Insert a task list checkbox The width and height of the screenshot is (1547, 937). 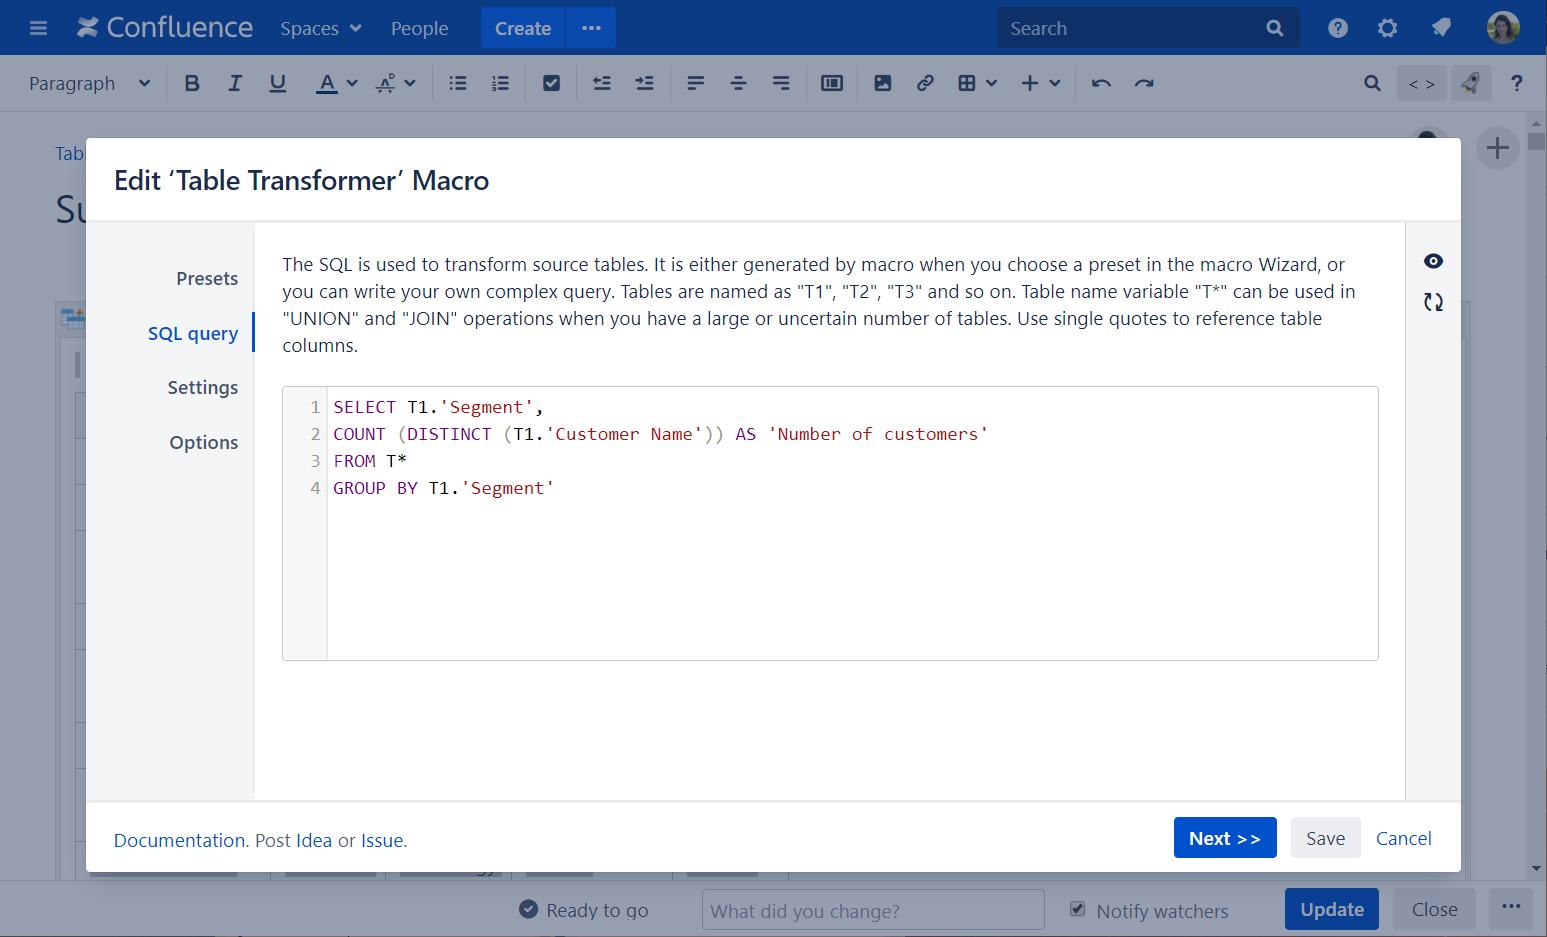pos(551,83)
